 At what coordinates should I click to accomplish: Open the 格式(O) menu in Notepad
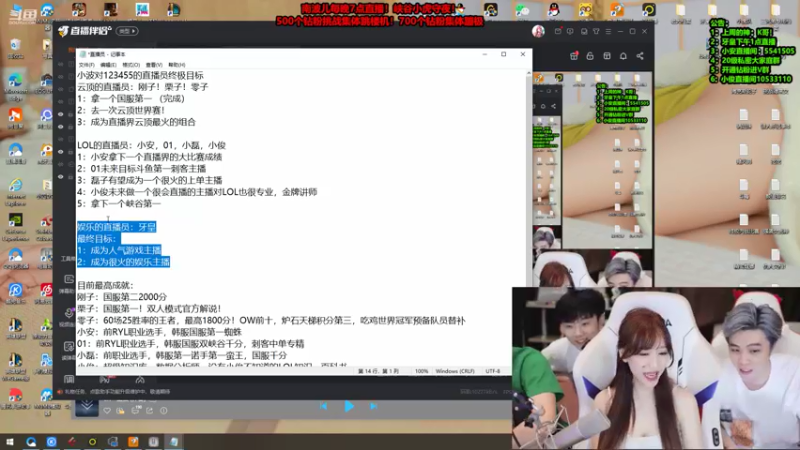[x=131, y=65]
